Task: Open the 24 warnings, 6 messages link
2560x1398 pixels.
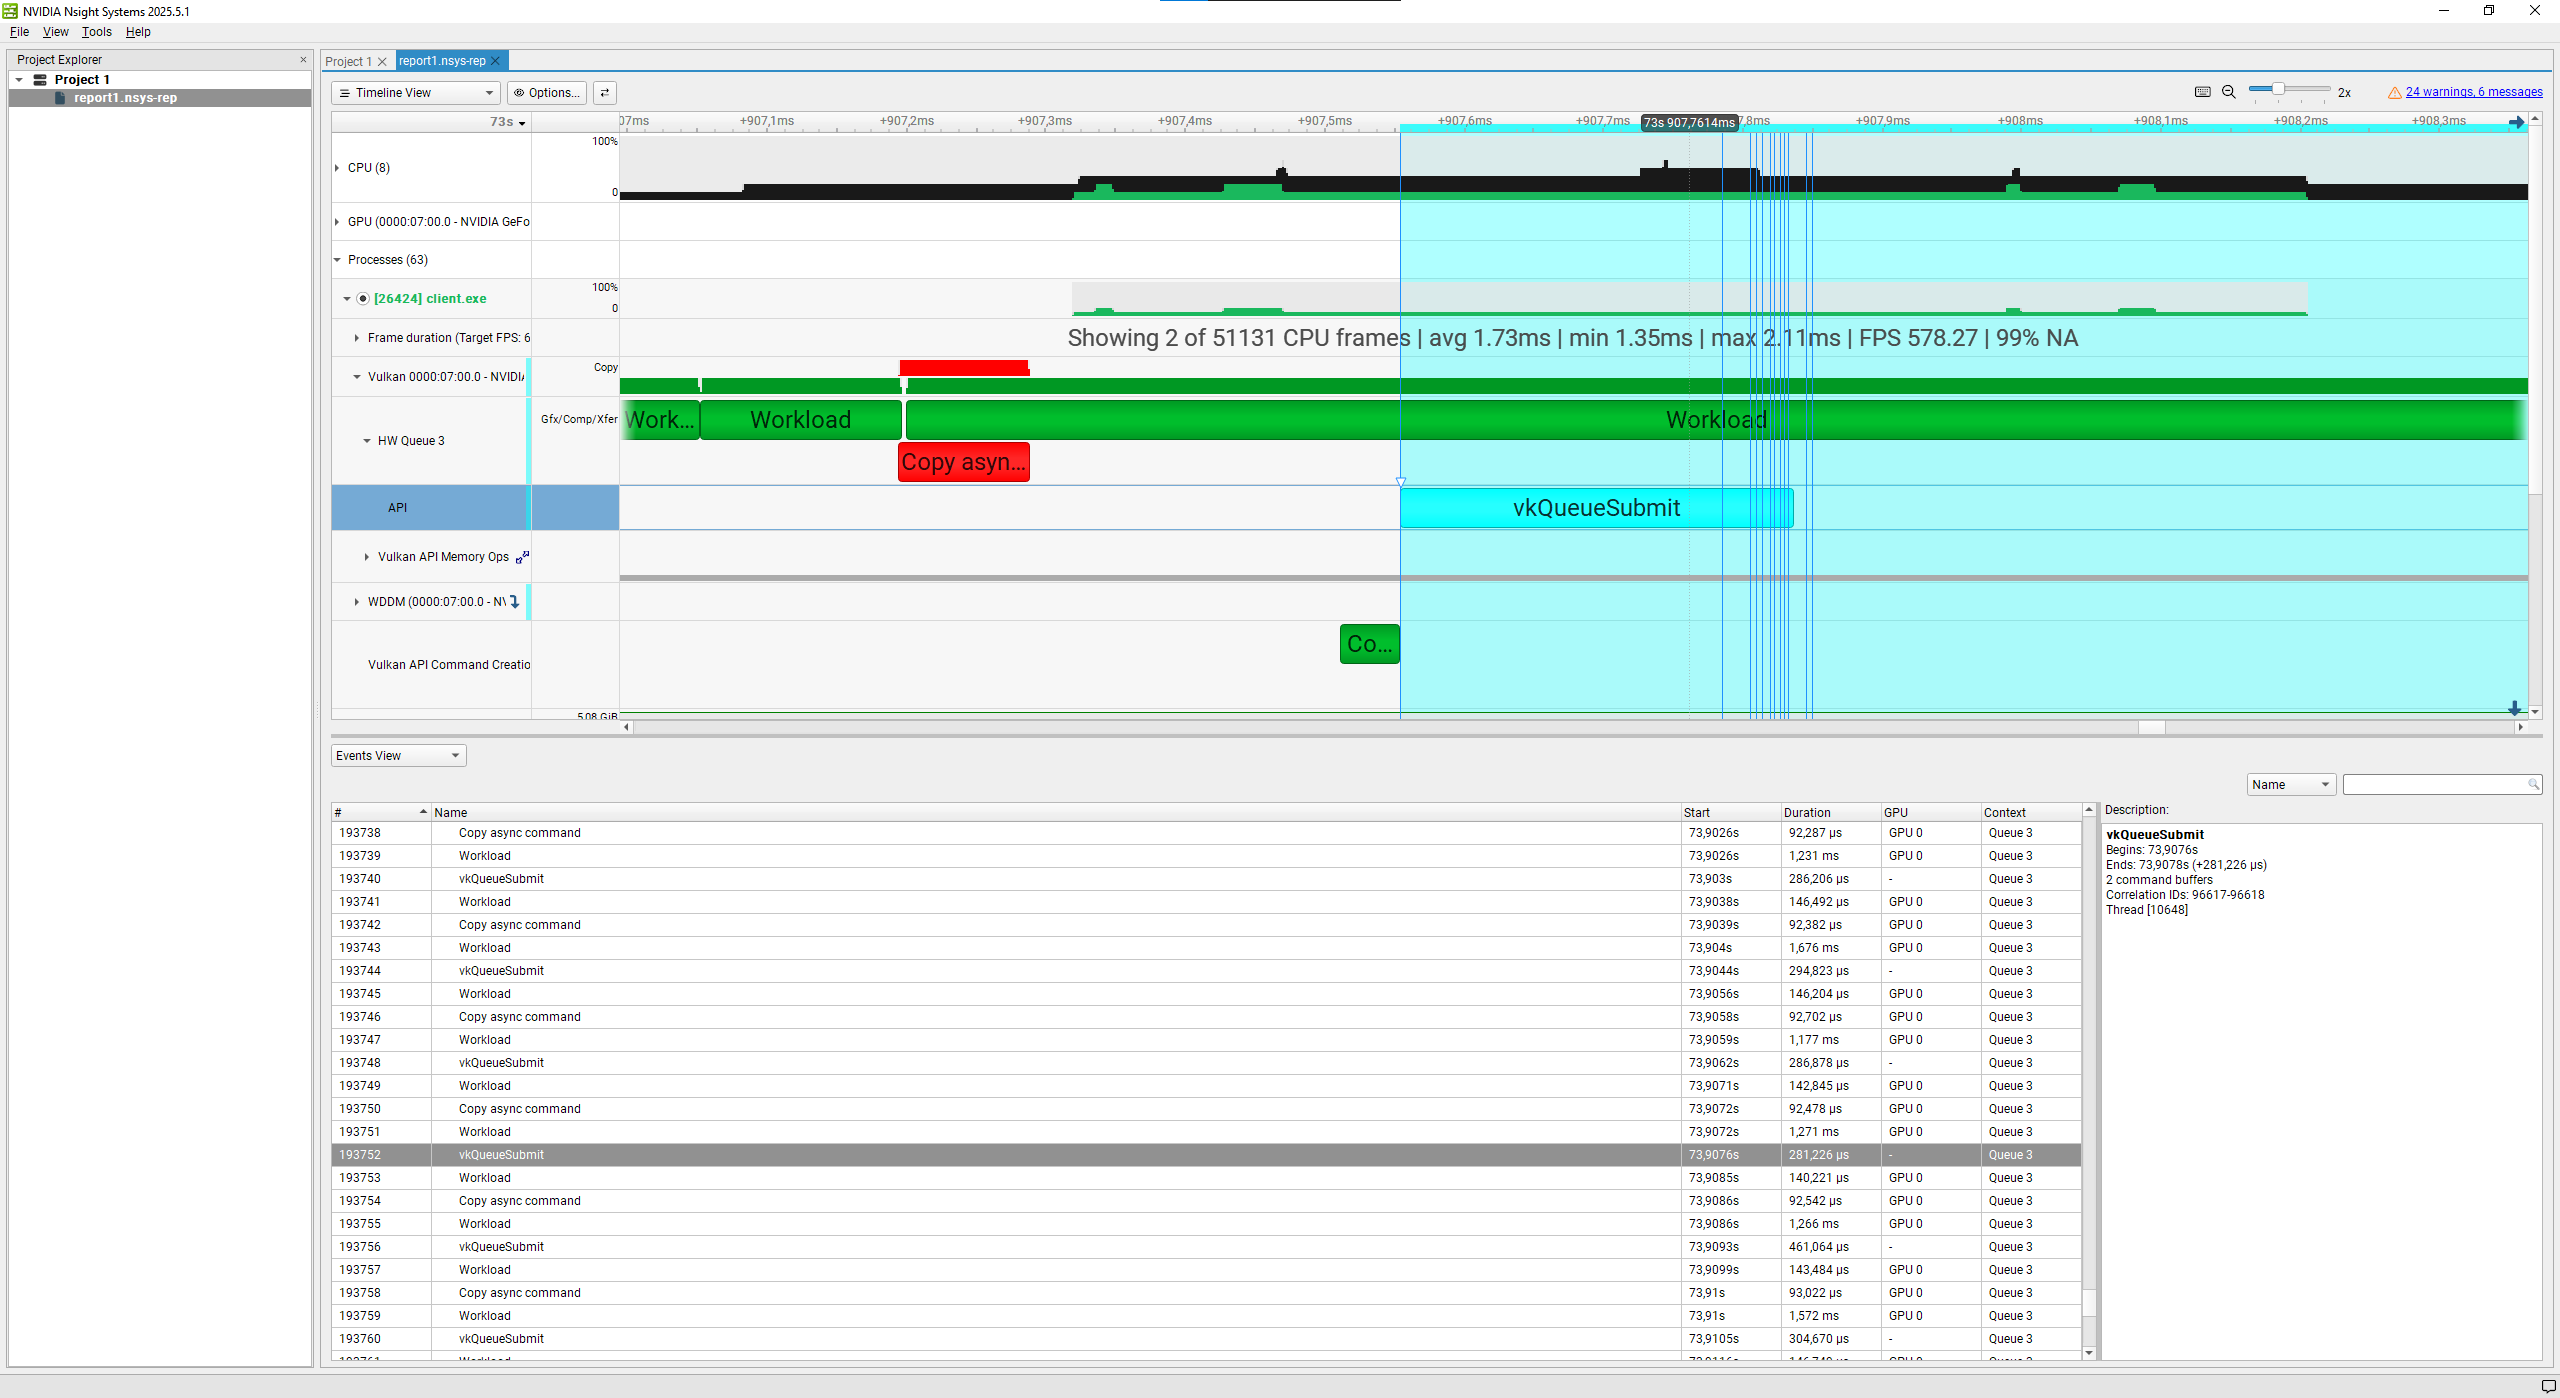Action: [2473, 92]
